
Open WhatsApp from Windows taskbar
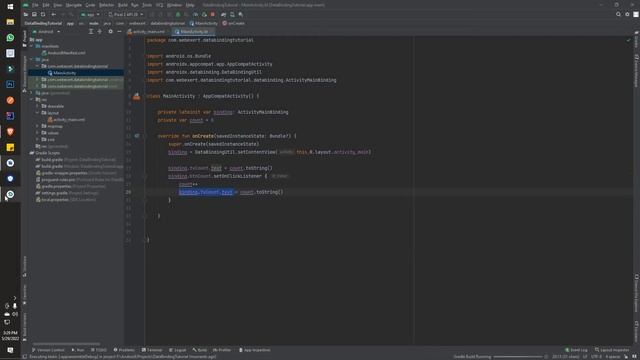10,38
